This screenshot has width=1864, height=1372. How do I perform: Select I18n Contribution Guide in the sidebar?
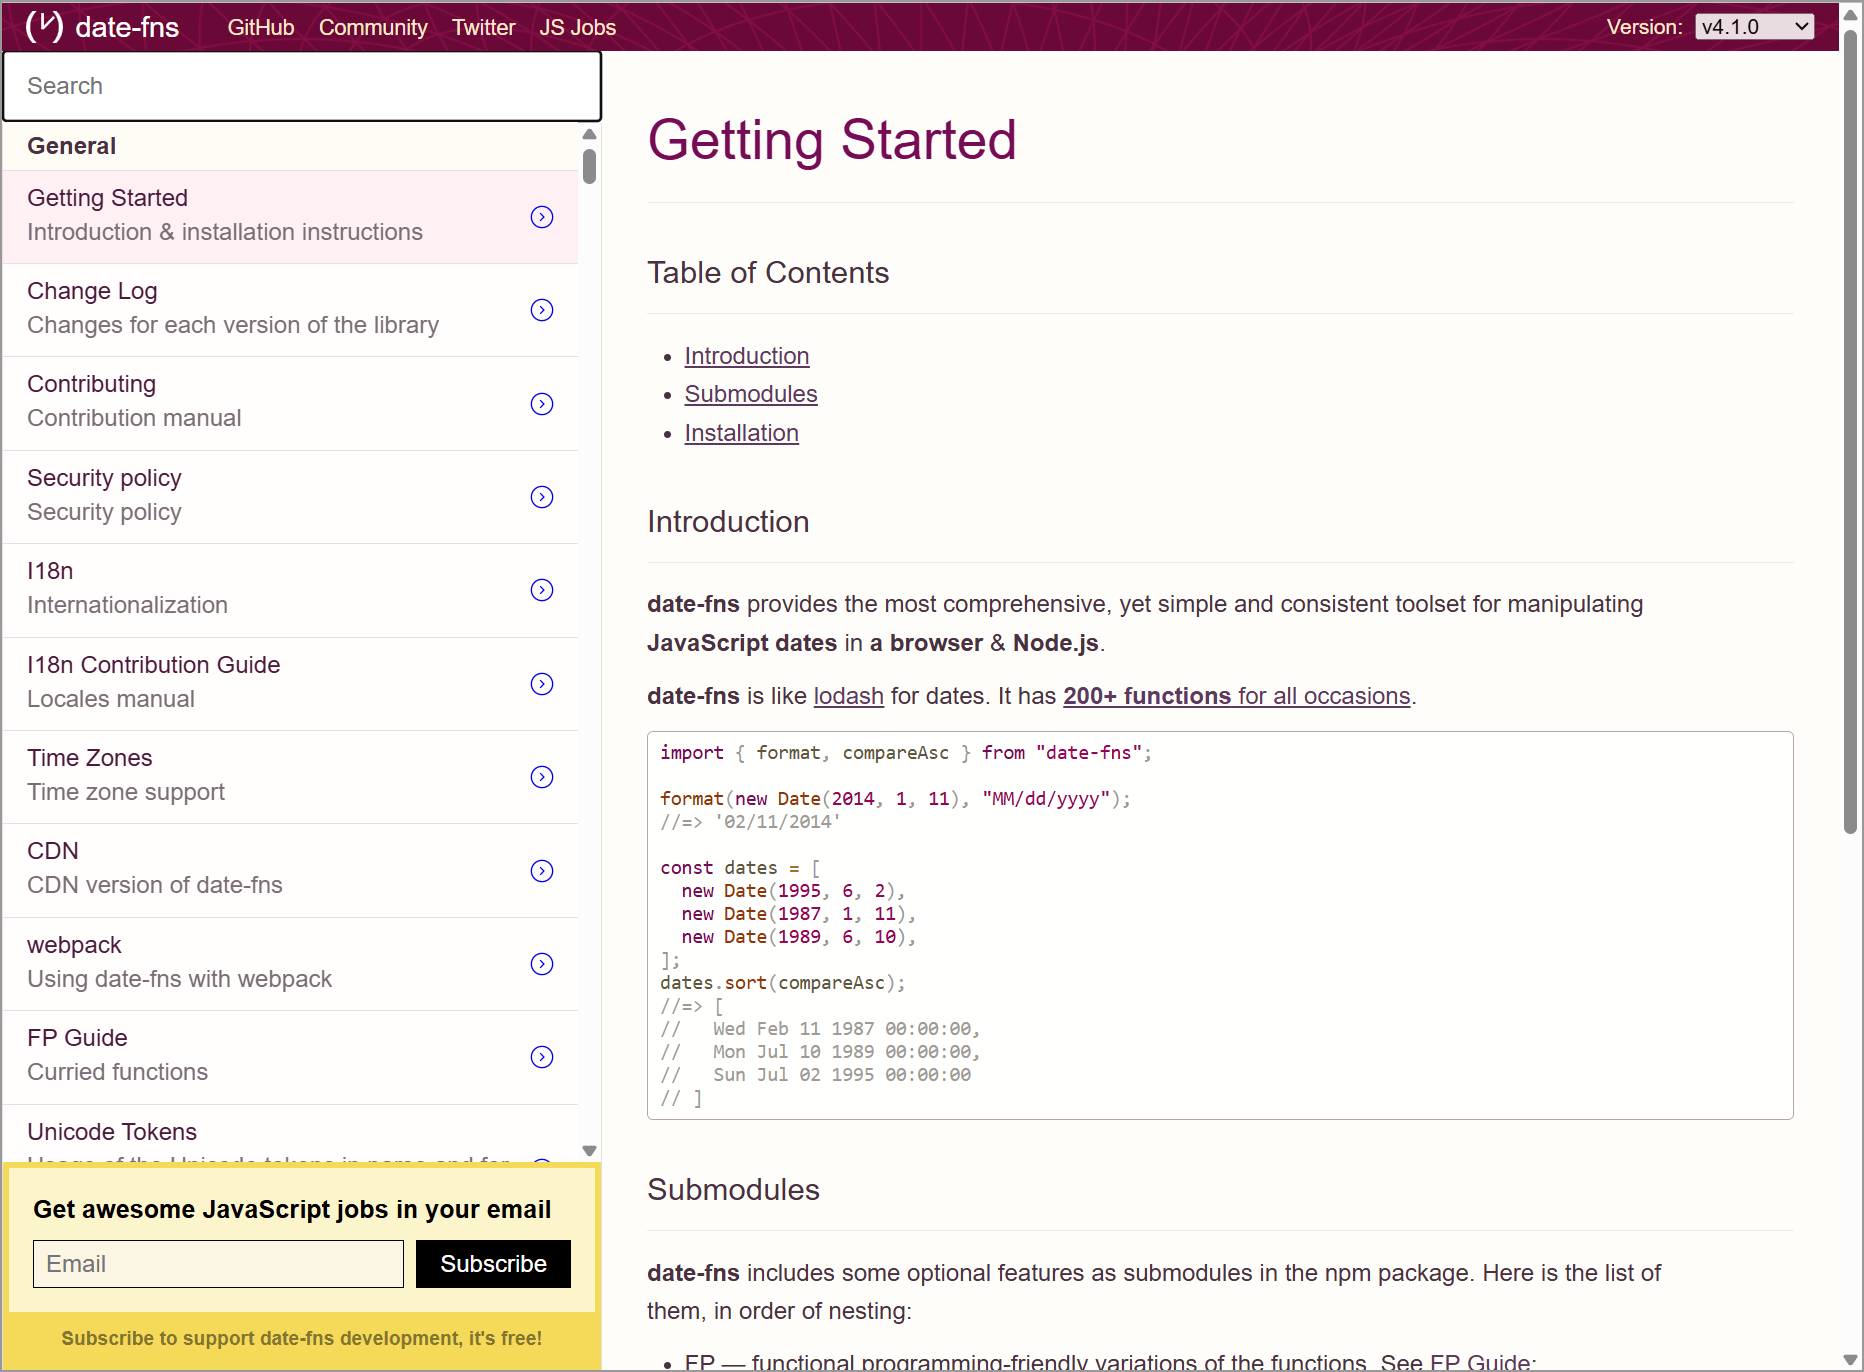pos(290,684)
